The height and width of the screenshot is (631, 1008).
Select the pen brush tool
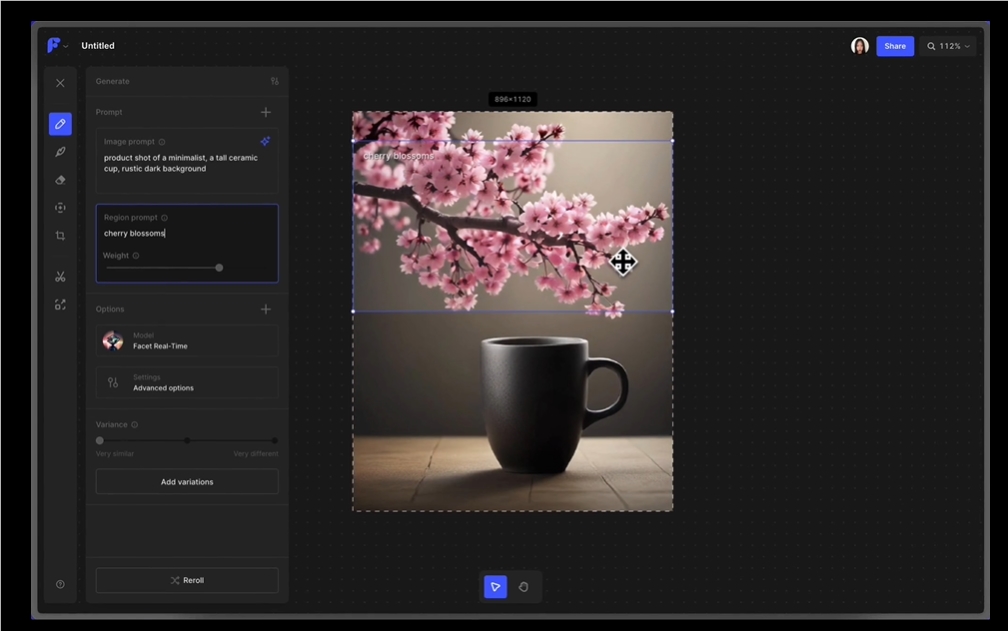click(x=60, y=152)
